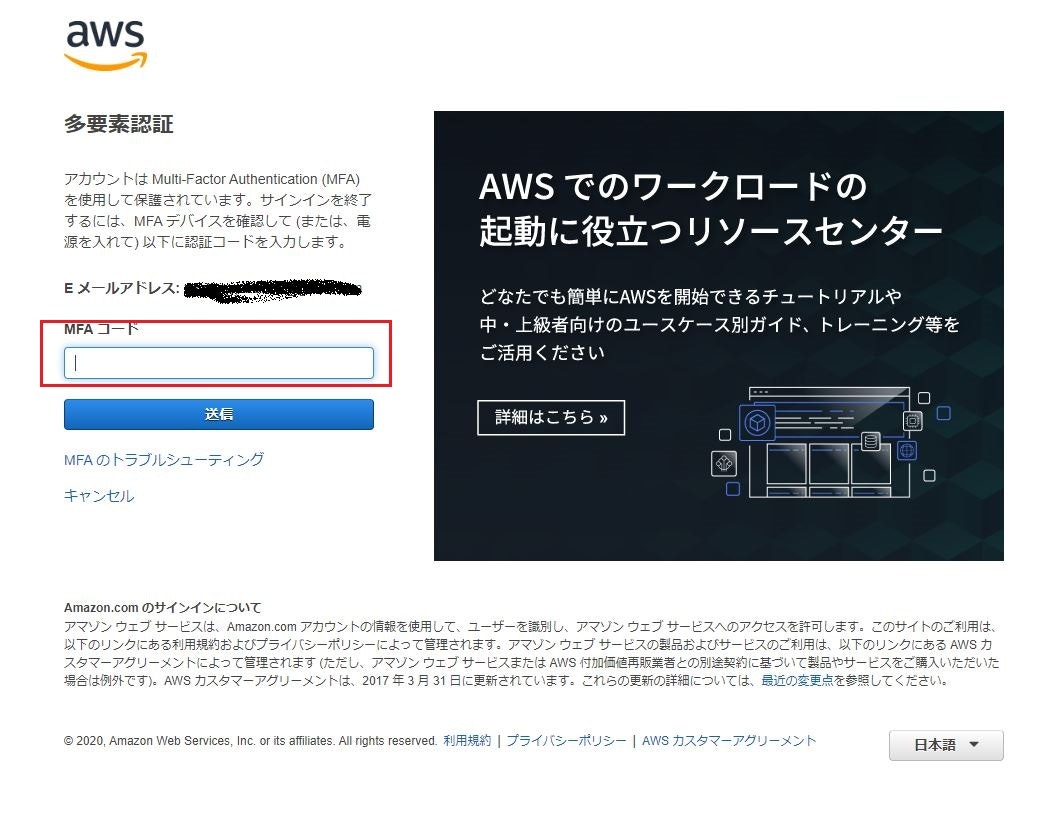Image resolution: width=1050 pixels, height=815 pixels.
Task: Click the redacted E メールアドレス value
Action: pos(273,290)
